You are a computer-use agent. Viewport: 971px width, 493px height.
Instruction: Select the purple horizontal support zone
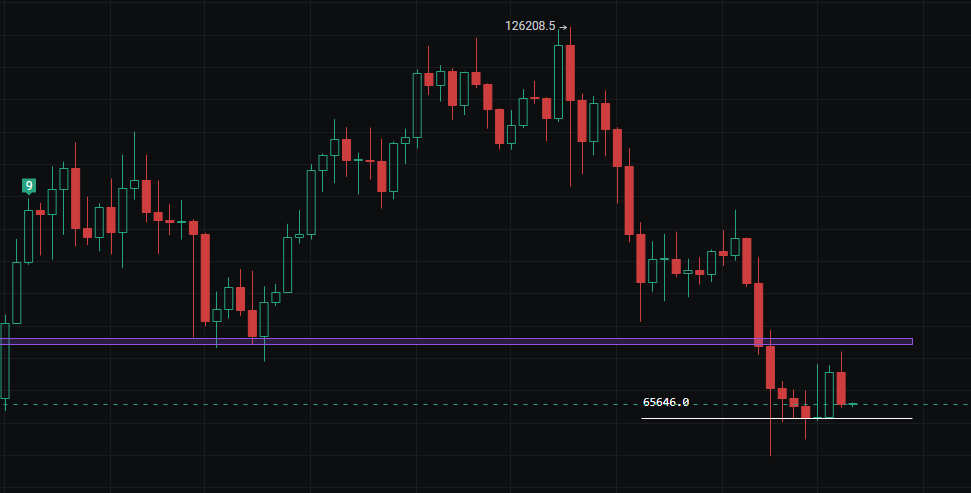pos(456,341)
